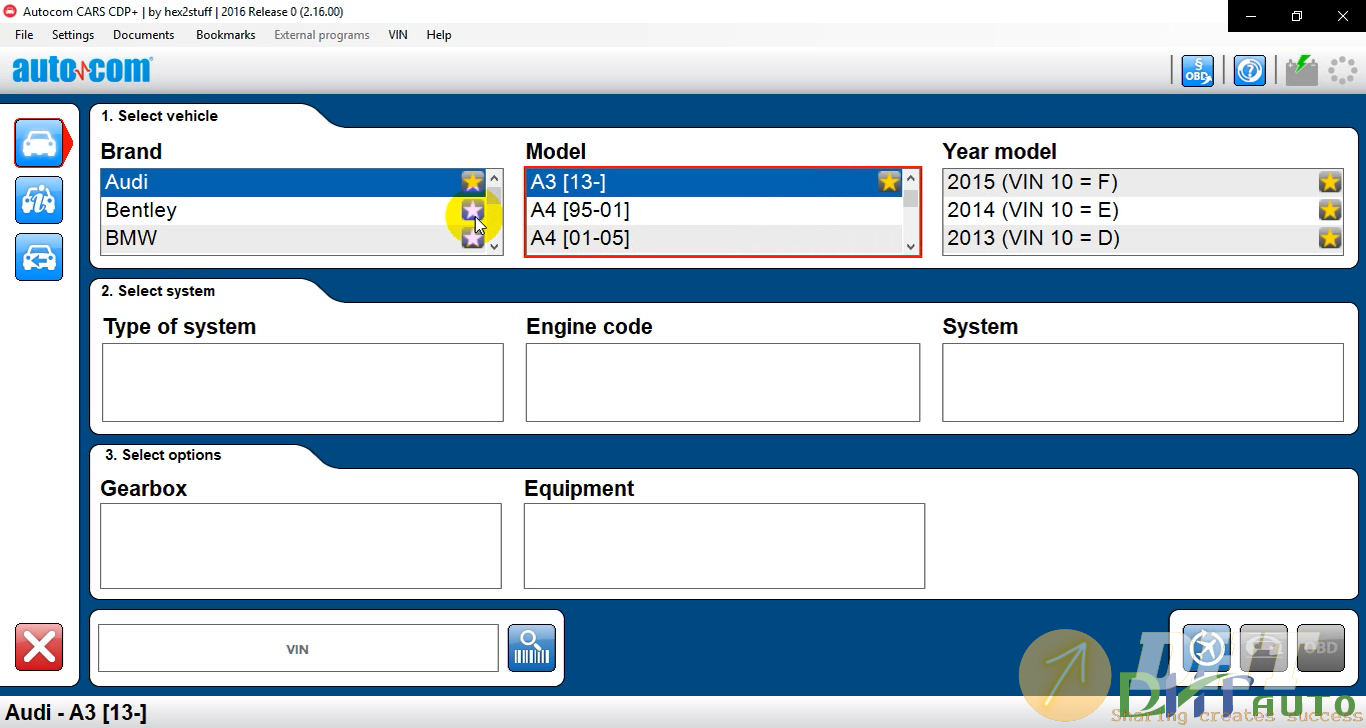
Task: Open the generic OBD icon in the toolbar
Action: [1197, 71]
